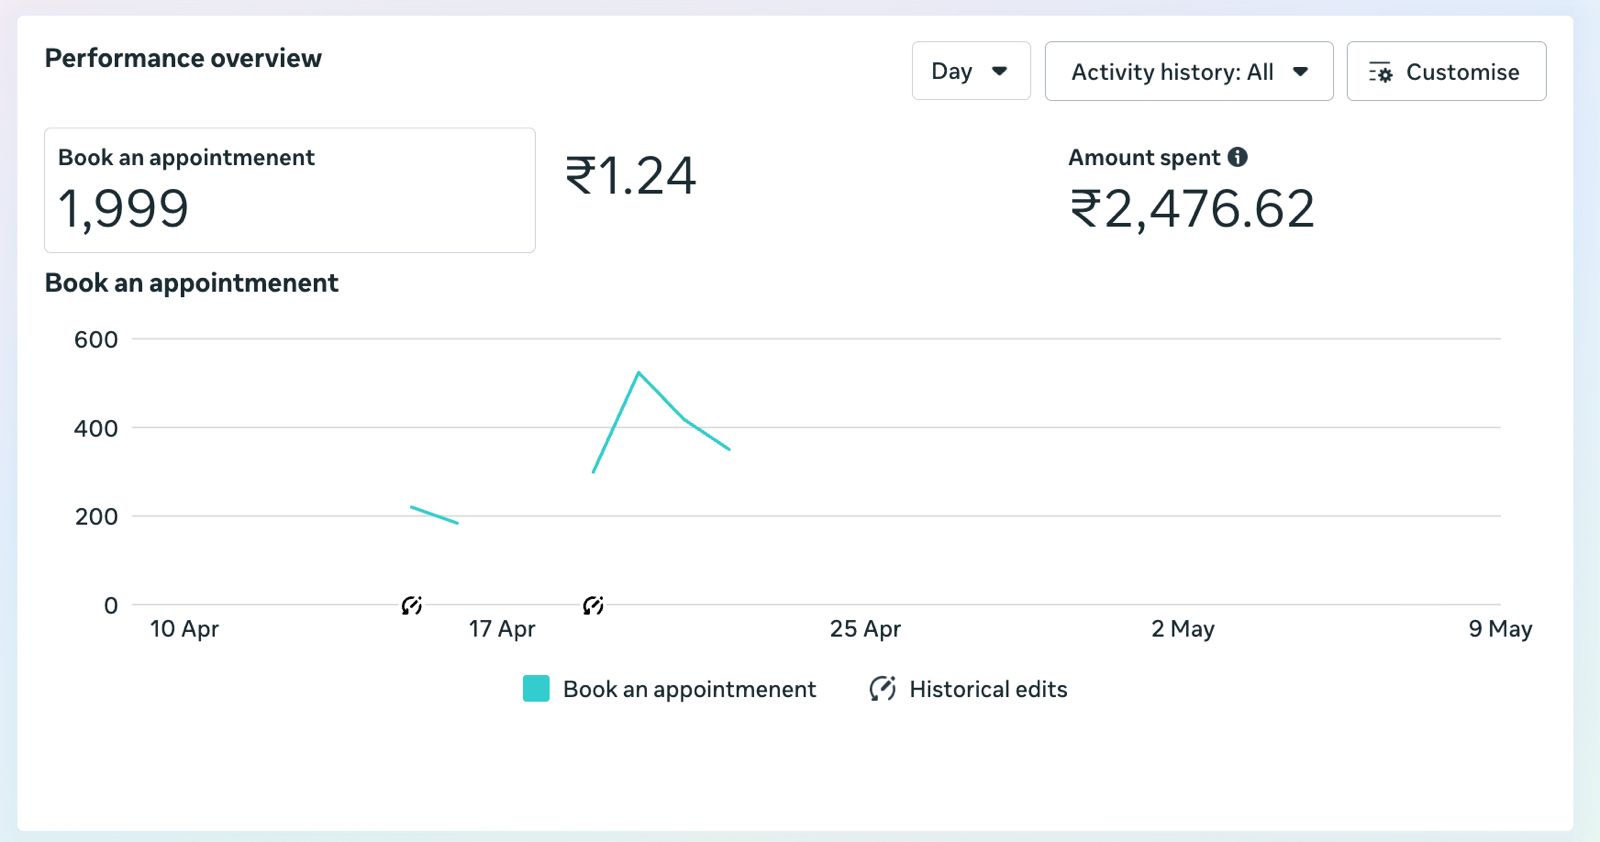Click the historical edit marker near 19 Apr
Image resolution: width=1600 pixels, height=842 pixels.
coord(593,605)
